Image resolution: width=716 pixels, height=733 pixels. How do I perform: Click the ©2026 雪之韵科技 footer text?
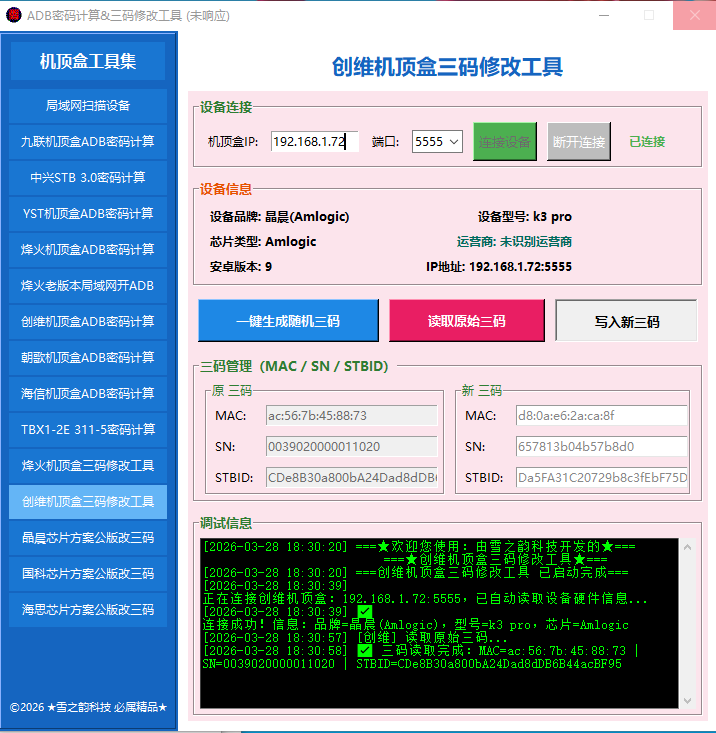(88, 707)
